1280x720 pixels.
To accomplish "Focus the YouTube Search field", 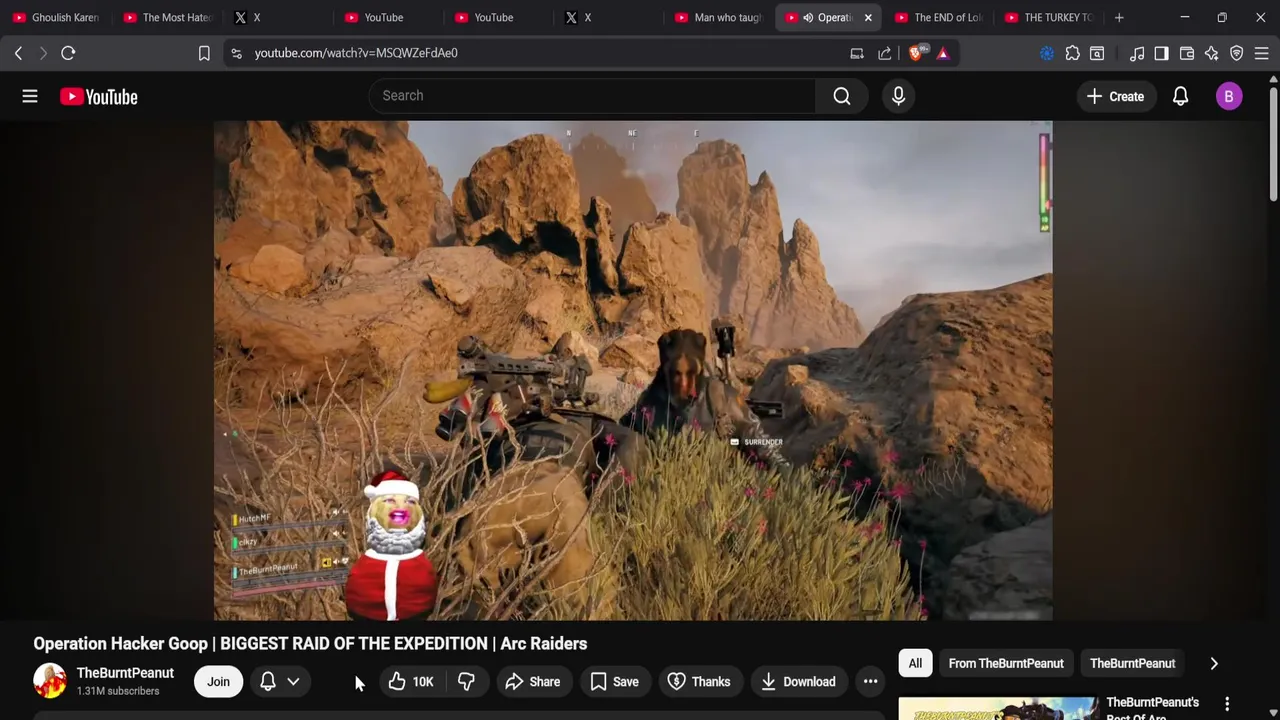I will (592, 96).
